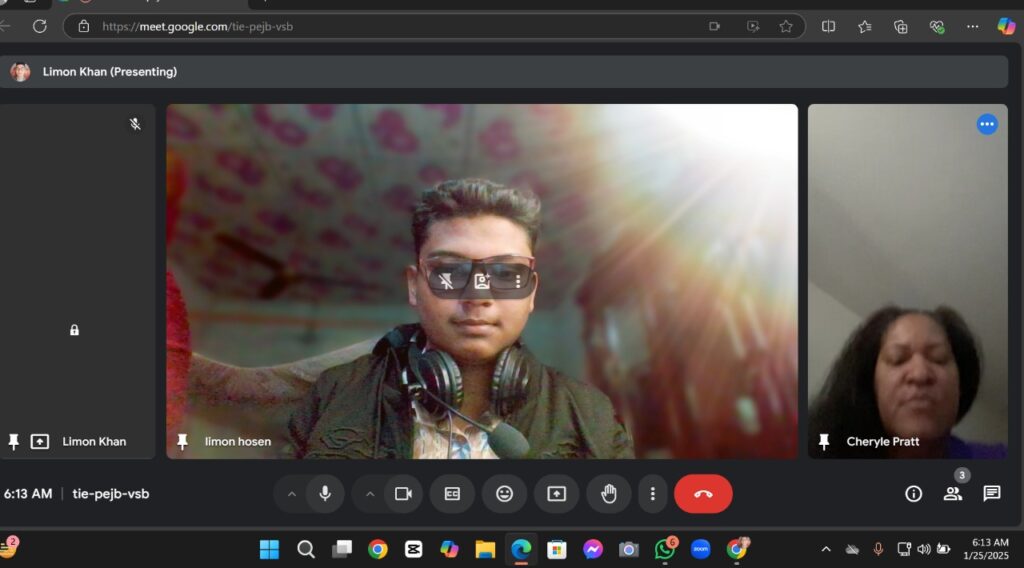Pin the limon hosen video tile
The image size is (1024, 568).
pos(182,441)
